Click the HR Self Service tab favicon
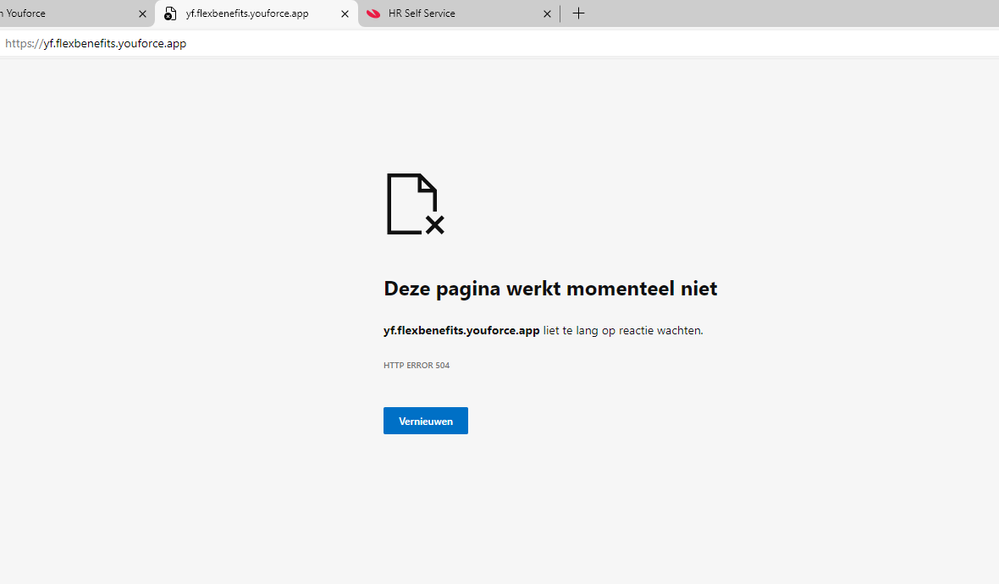The height and width of the screenshot is (584, 999). point(373,13)
